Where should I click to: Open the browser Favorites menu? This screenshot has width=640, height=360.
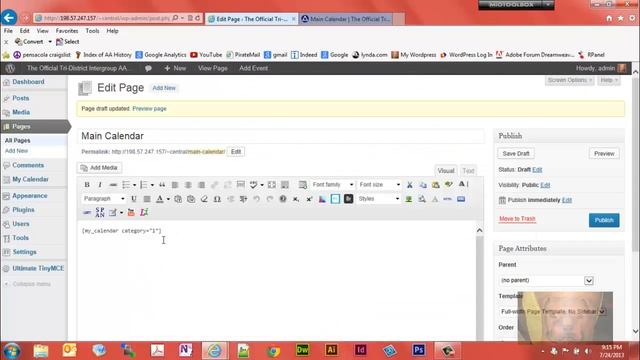point(67,31)
